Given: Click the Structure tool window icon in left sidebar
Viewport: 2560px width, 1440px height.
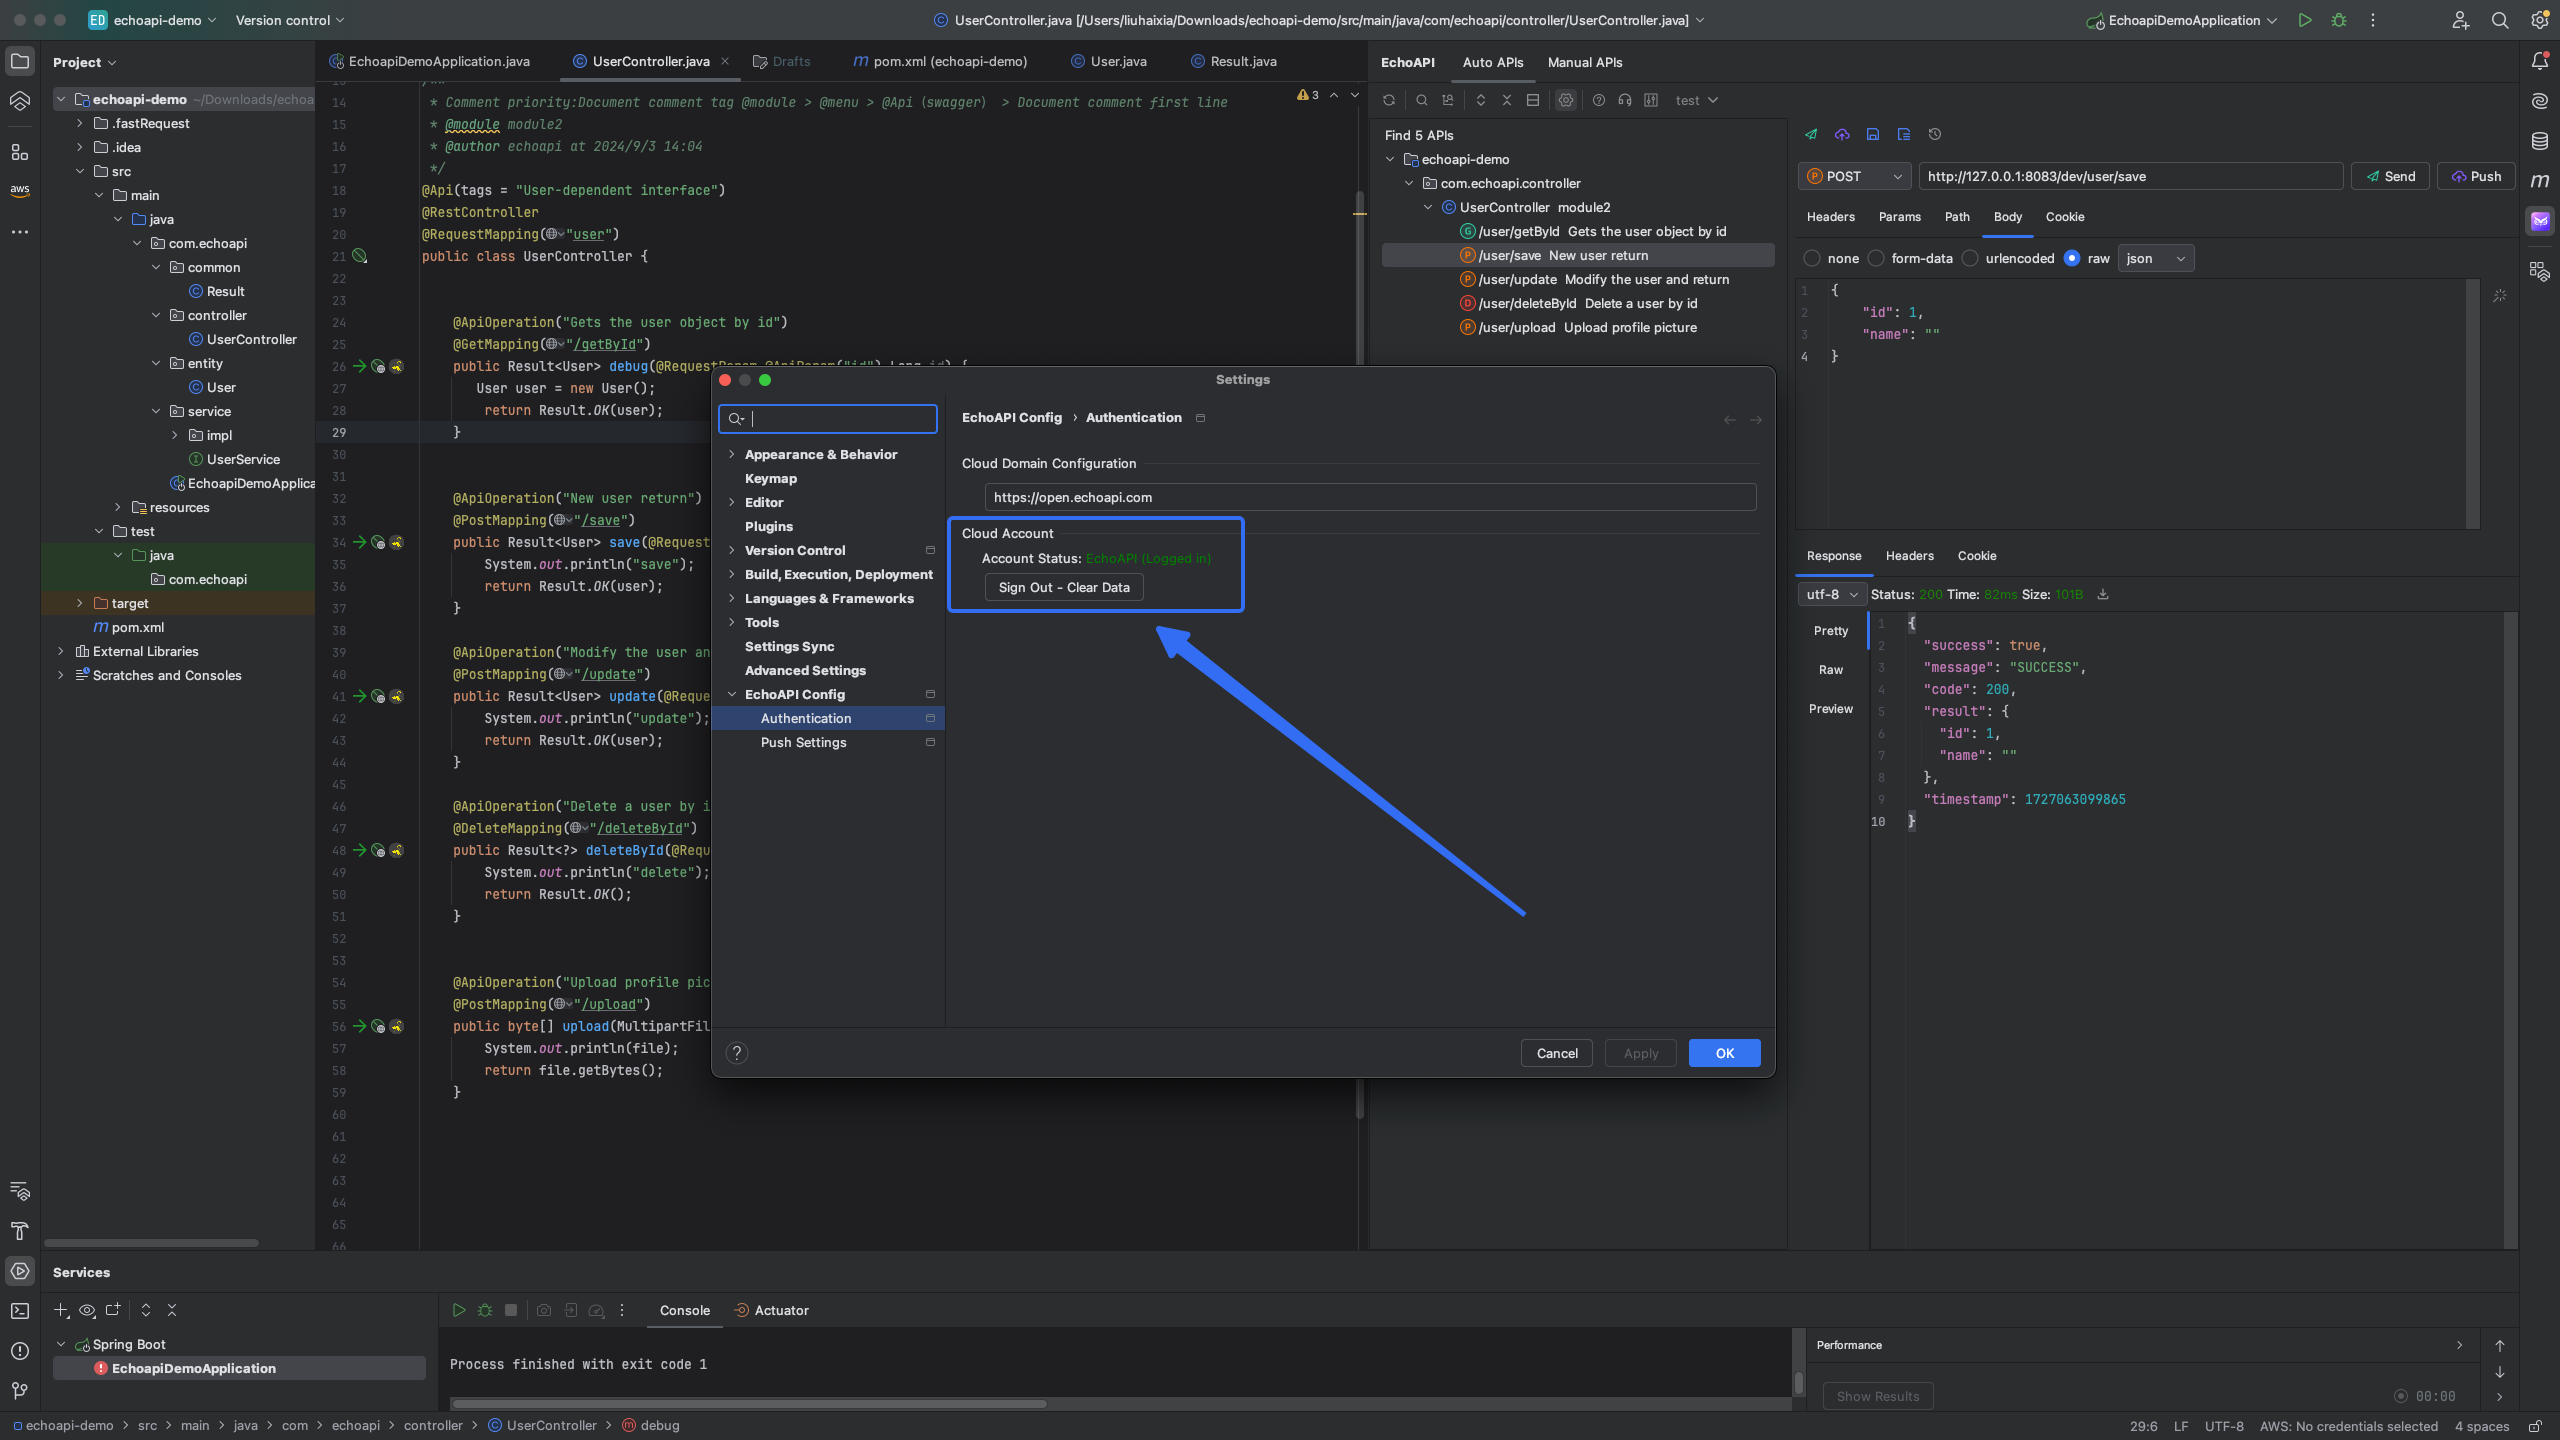Looking at the screenshot, I should 20,152.
